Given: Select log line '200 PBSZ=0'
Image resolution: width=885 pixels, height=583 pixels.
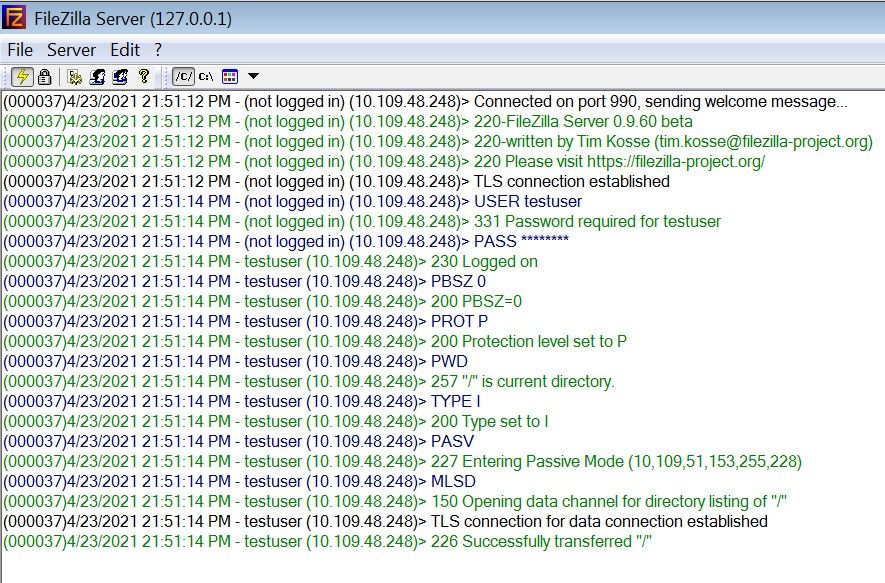Looking at the screenshot, I should pyautogui.click(x=262, y=302).
